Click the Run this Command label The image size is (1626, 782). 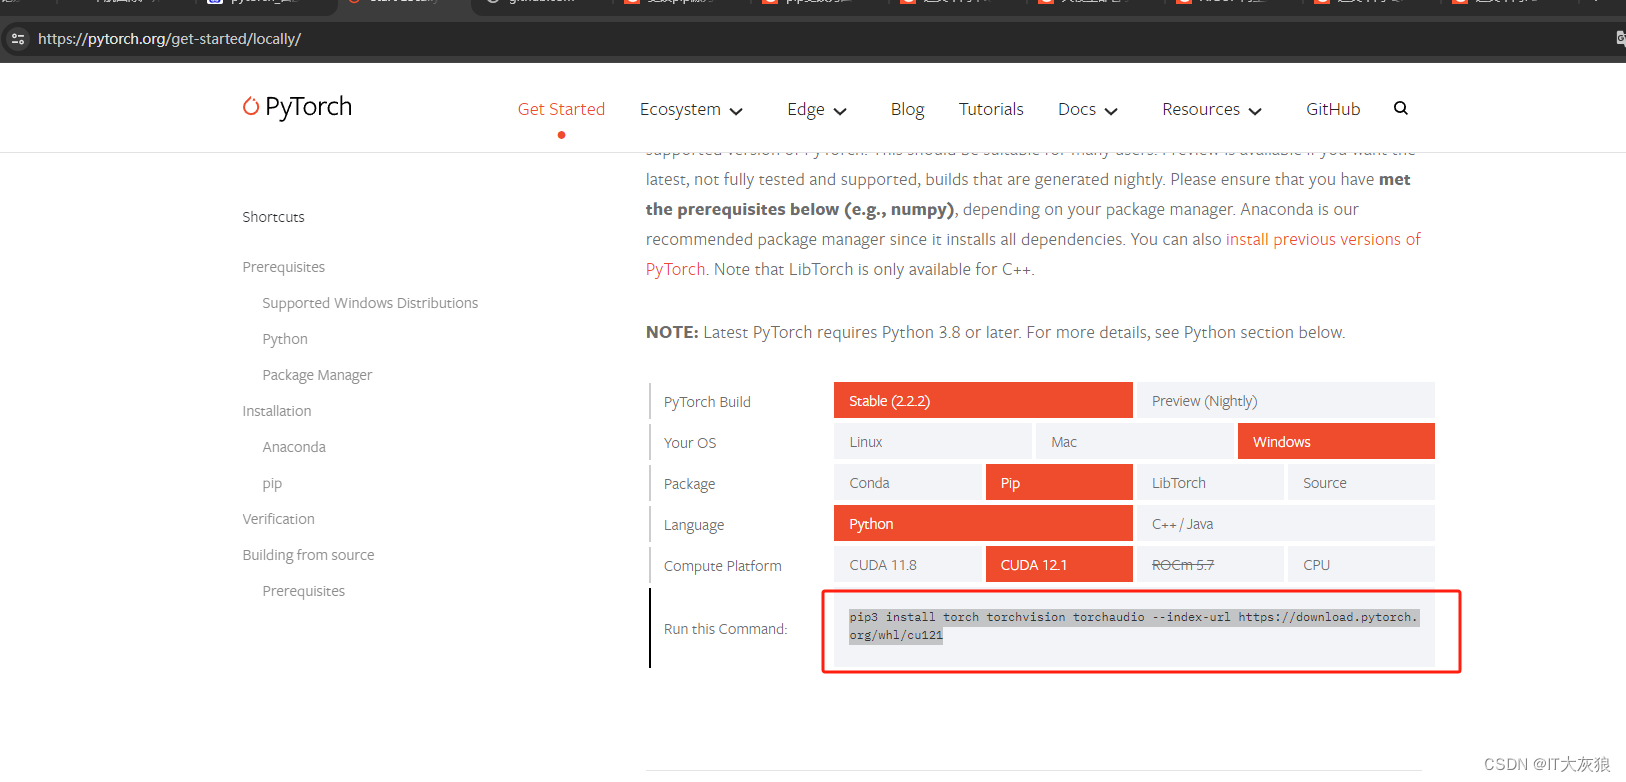coord(726,629)
